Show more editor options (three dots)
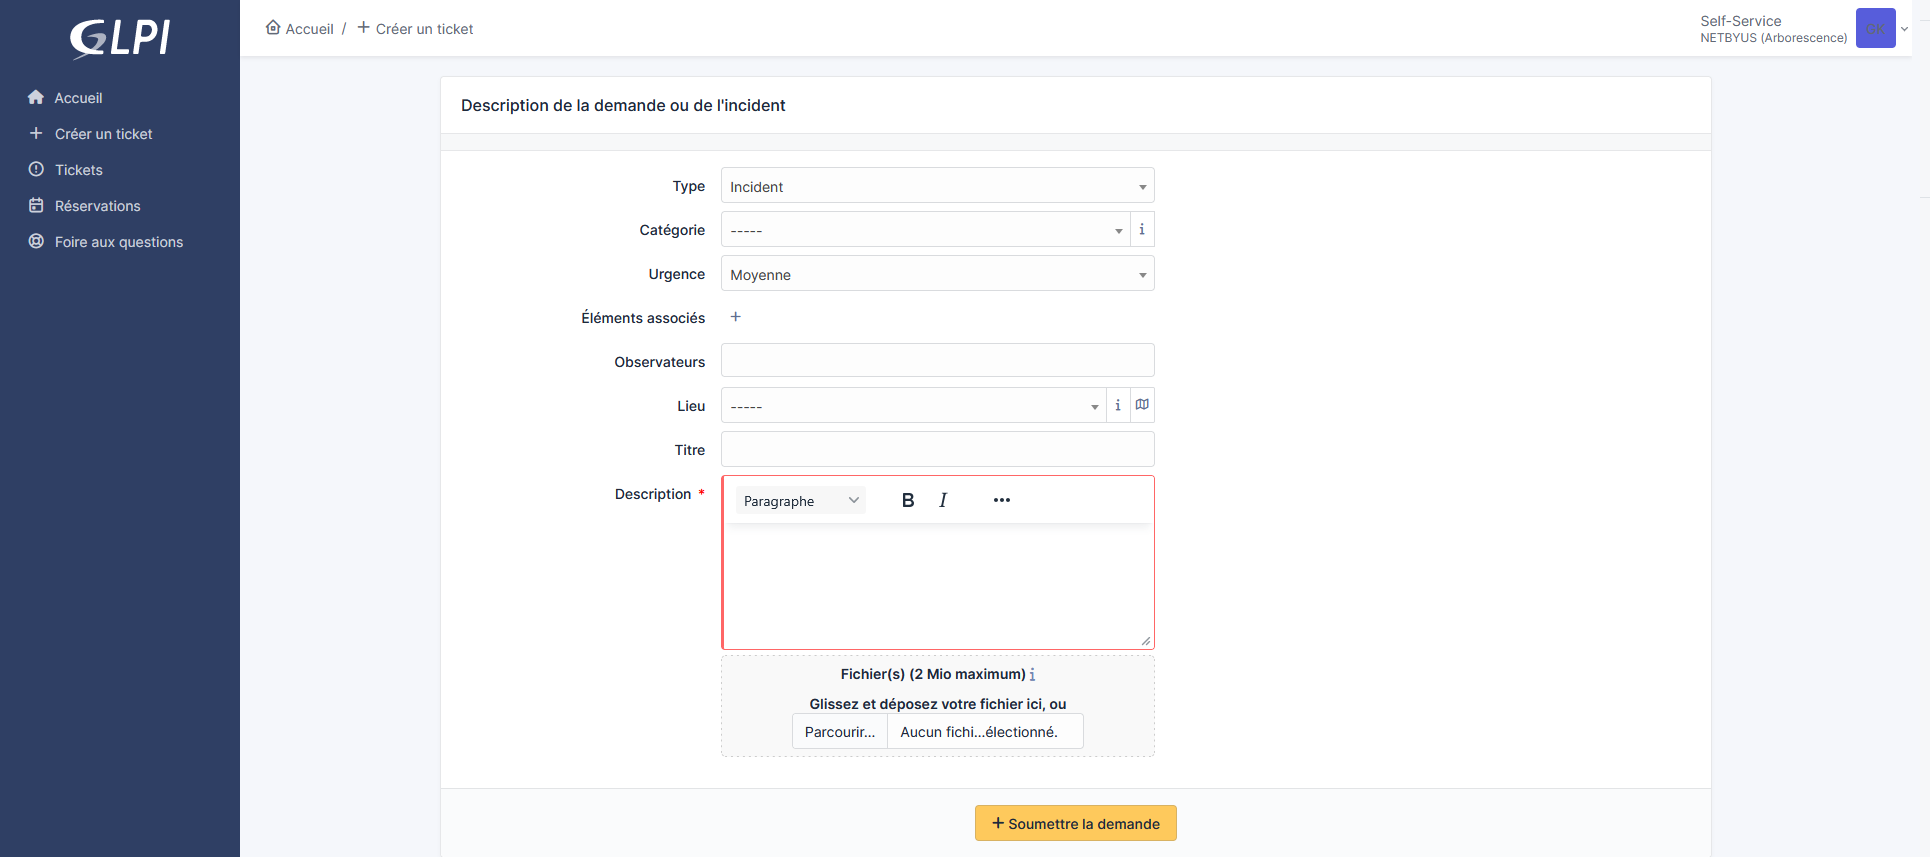This screenshot has width=1930, height=857. pyautogui.click(x=1001, y=501)
